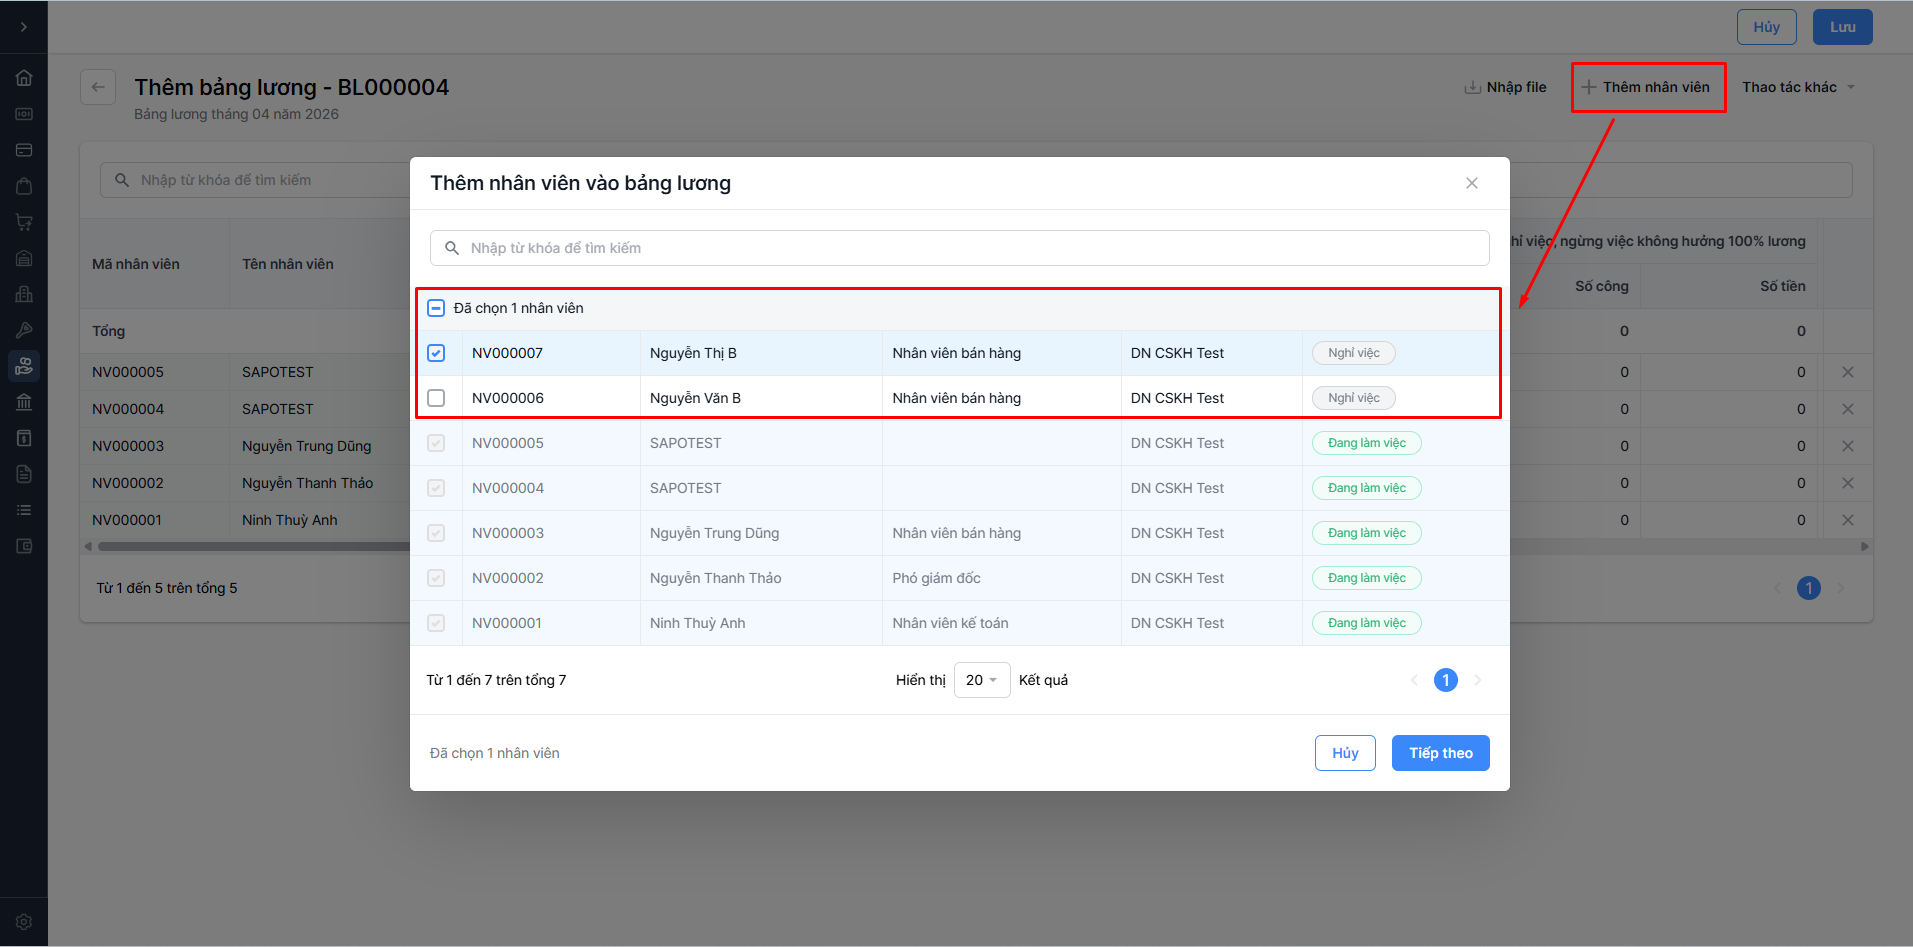Close the add employee dialog
Viewport: 1913px width, 947px height.
coord(1471,183)
